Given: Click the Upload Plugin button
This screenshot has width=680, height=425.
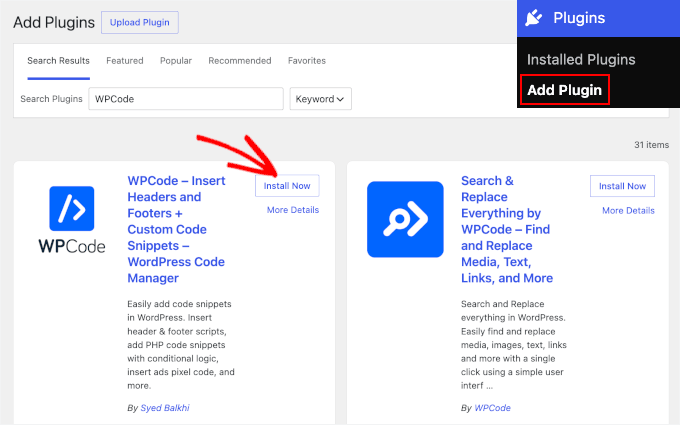Looking at the screenshot, I should pos(140,23).
